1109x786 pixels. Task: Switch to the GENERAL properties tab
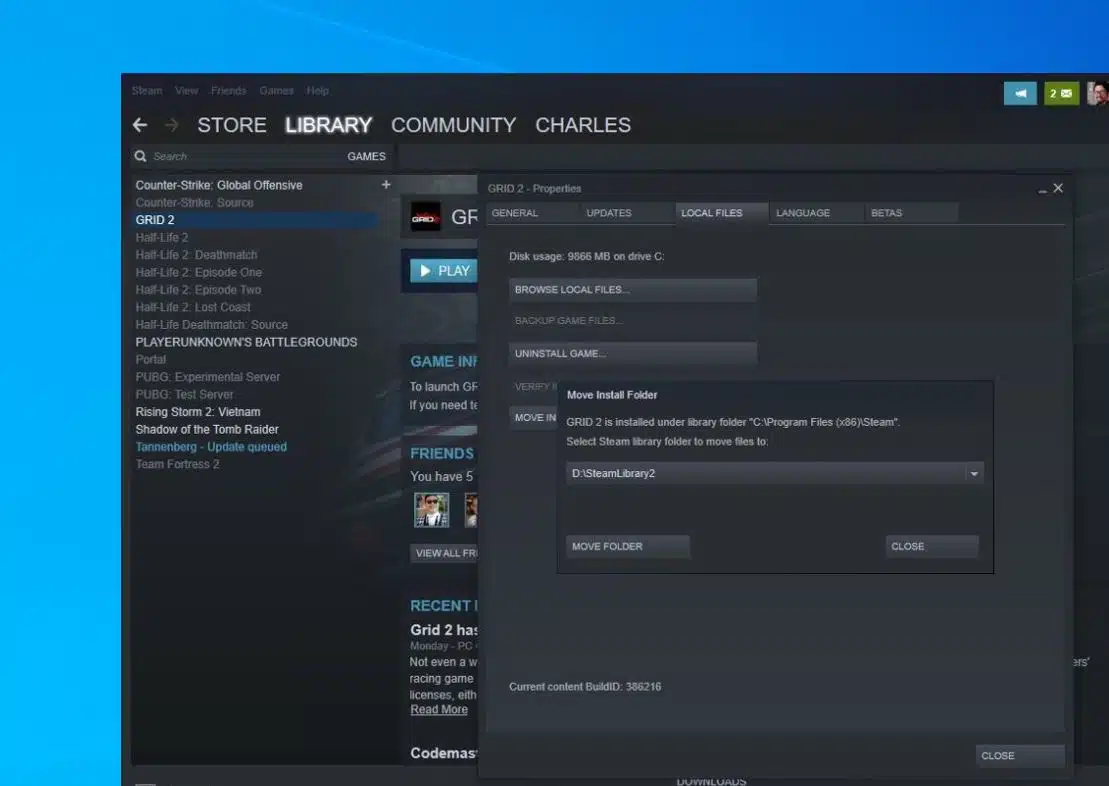pyautogui.click(x=531, y=213)
